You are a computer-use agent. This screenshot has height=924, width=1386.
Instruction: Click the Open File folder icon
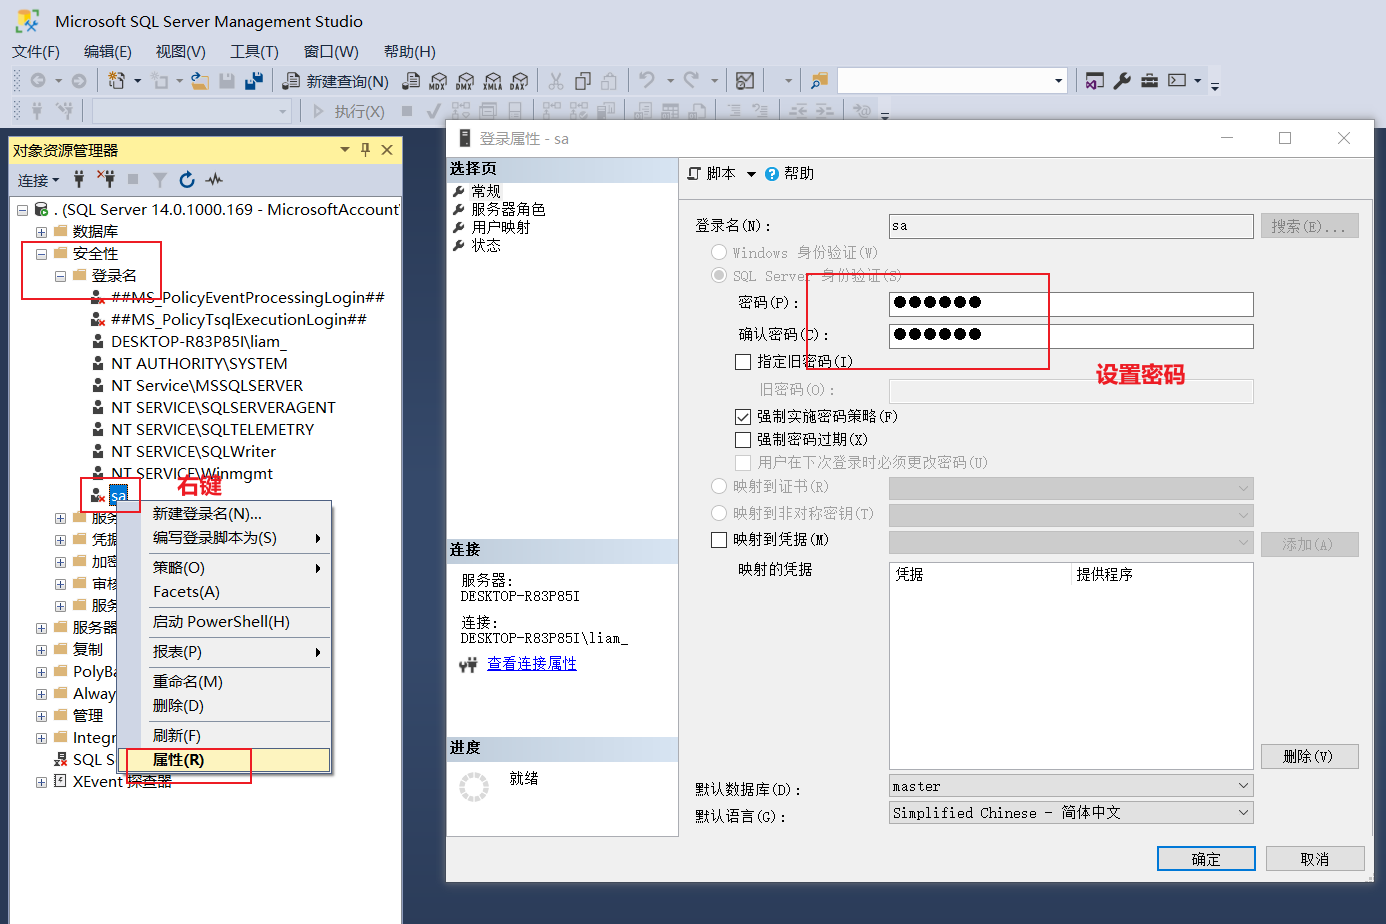click(x=200, y=81)
